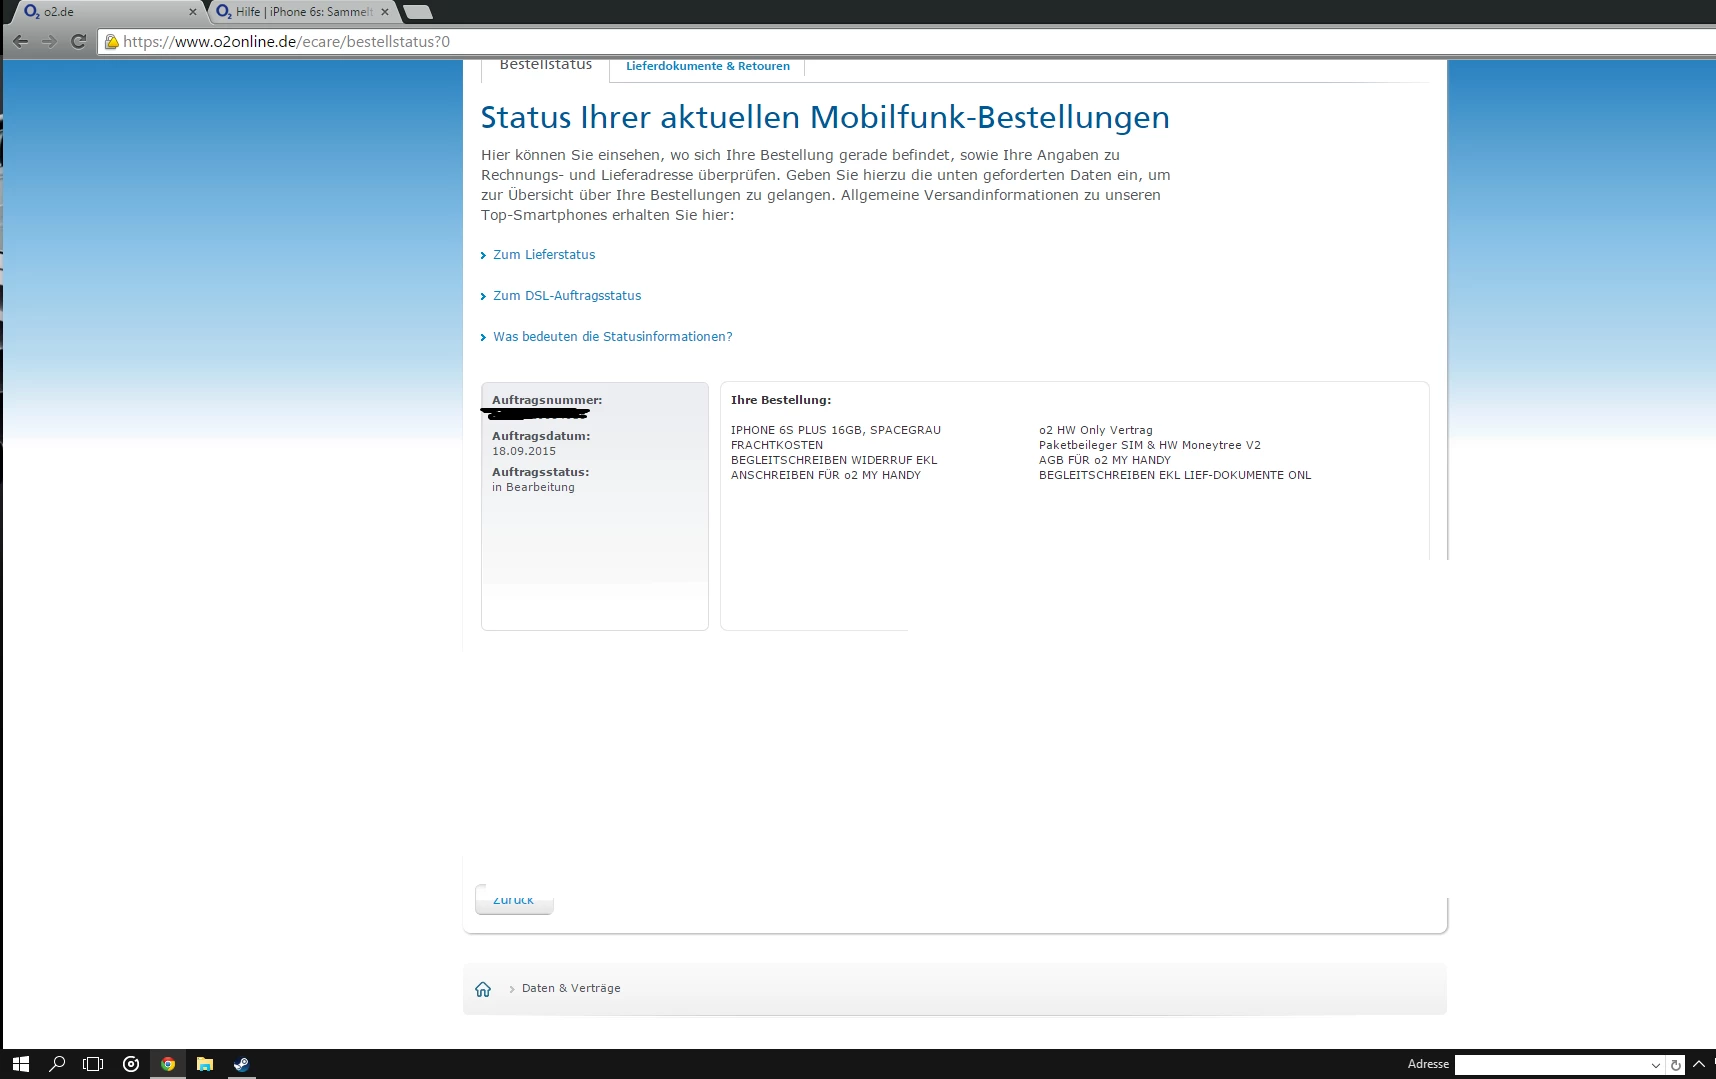Close the o2.de browser tab
This screenshot has width=1716, height=1079.
pyautogui.click(x=193, y=12)
